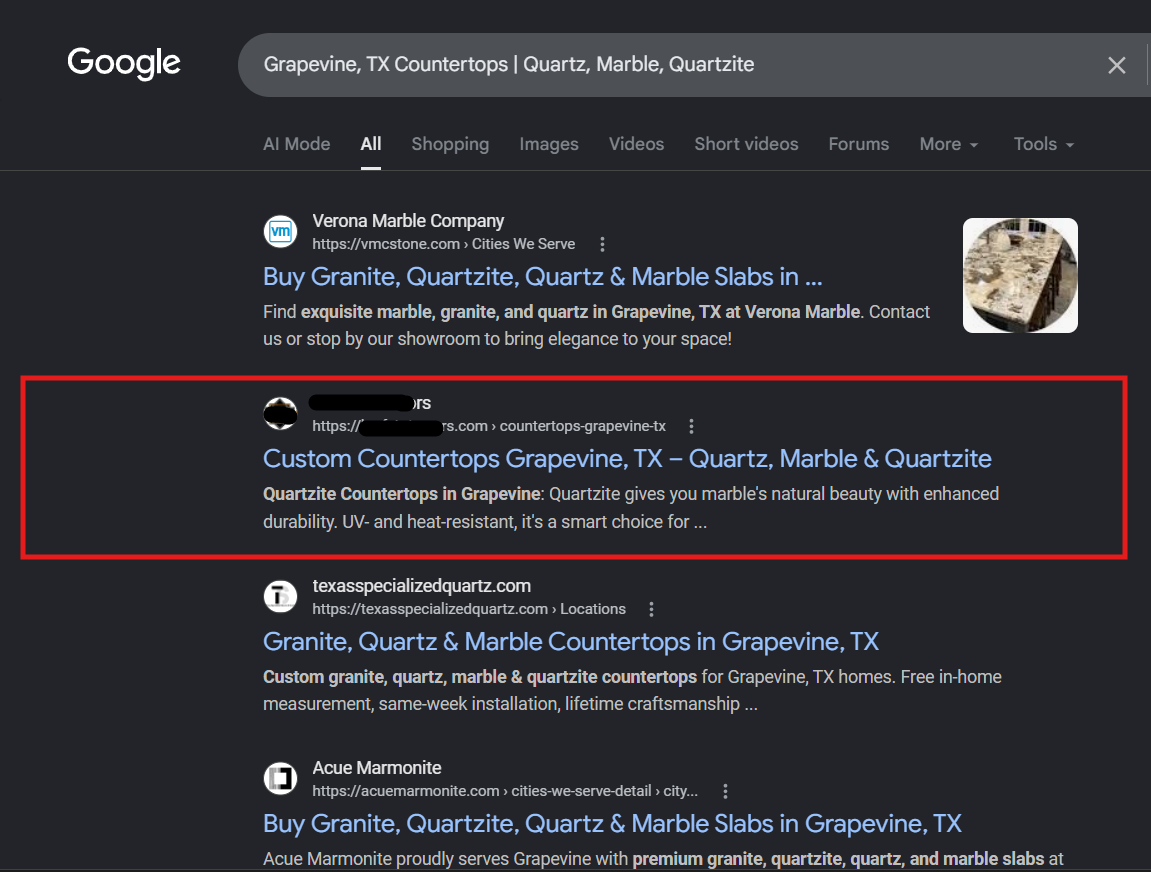Open options menu for the texasspecializedquartz result
1151x872 pixels.
coord(651,608)
